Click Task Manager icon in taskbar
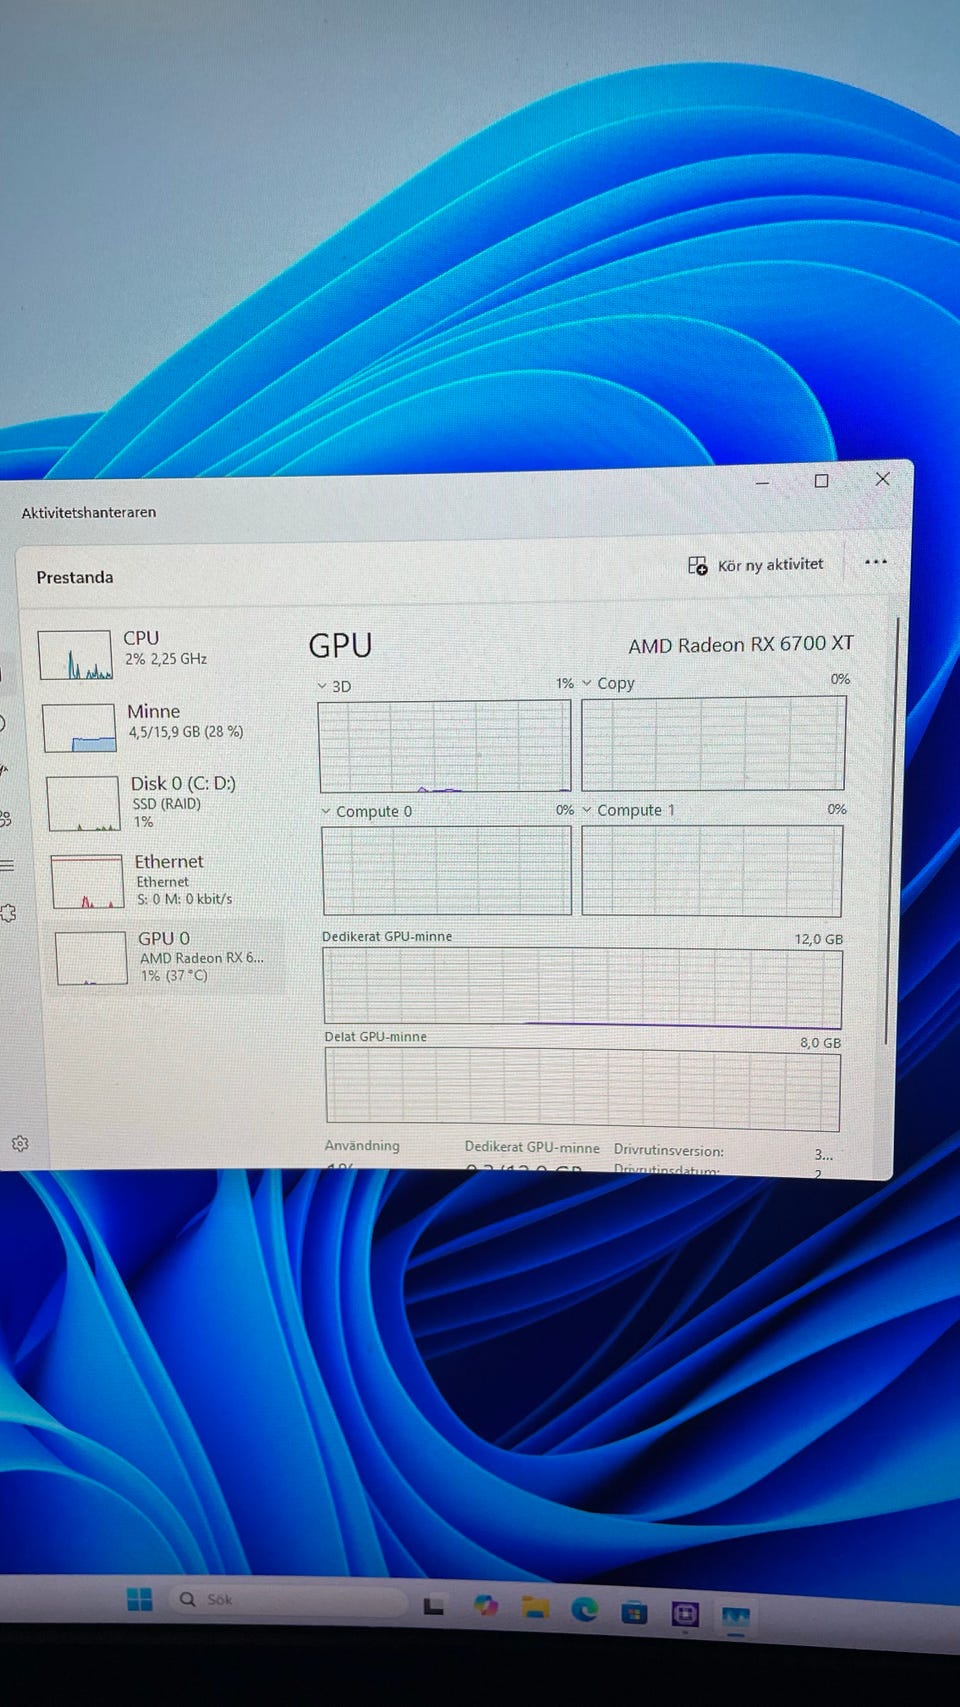Screen dimensions: 960x1707 click(x=736, y=1616)
